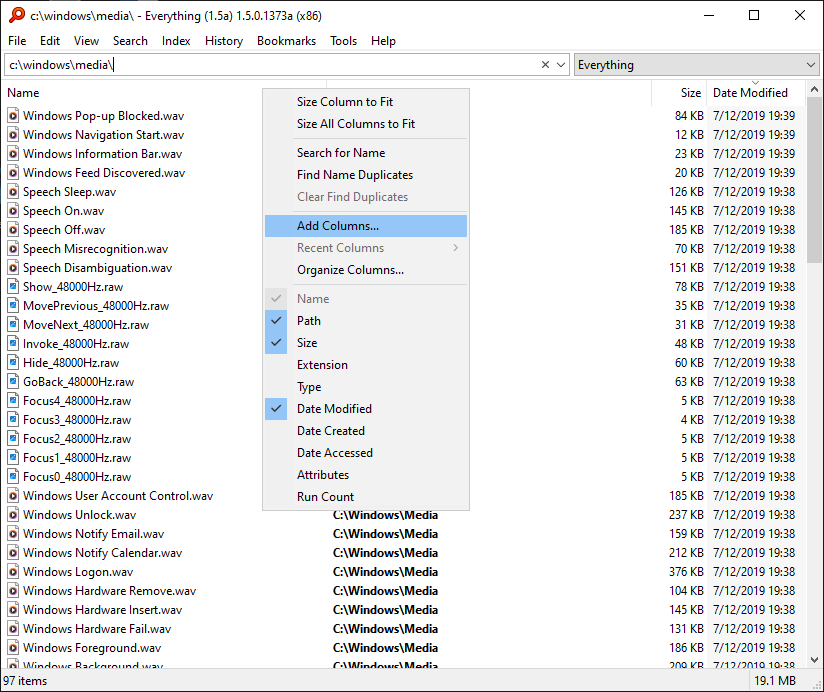
Task: Click the file icon for Windows Feed Discovered.wav
Action: [x=13, y=172]
